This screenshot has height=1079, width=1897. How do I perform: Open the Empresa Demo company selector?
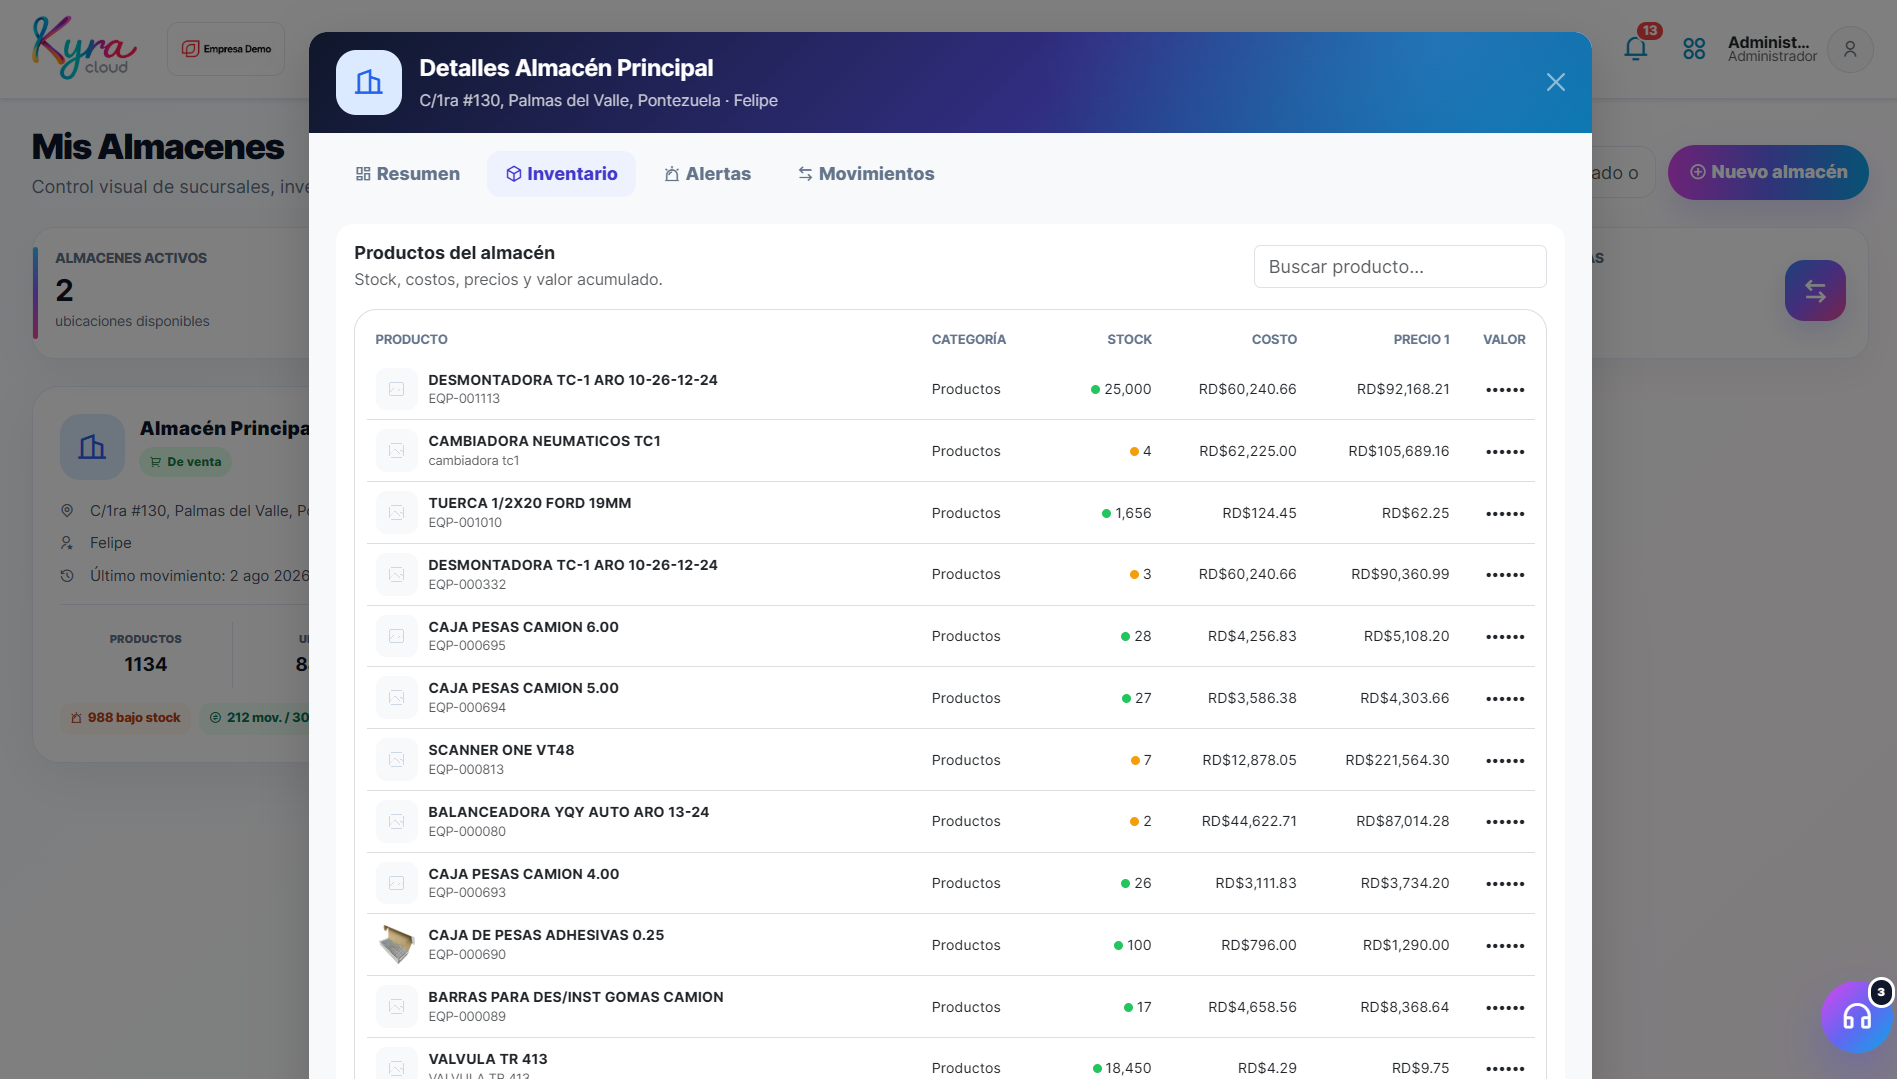[226, 49]
